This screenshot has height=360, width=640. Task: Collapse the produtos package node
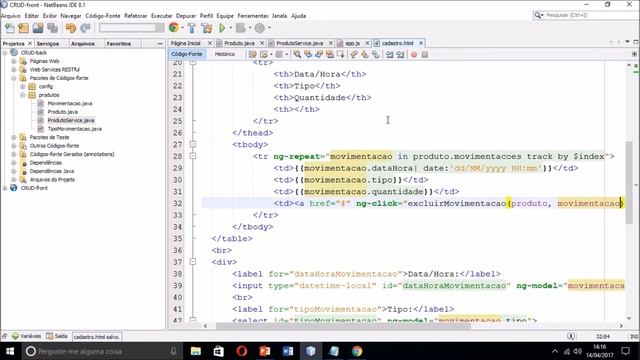23,95
